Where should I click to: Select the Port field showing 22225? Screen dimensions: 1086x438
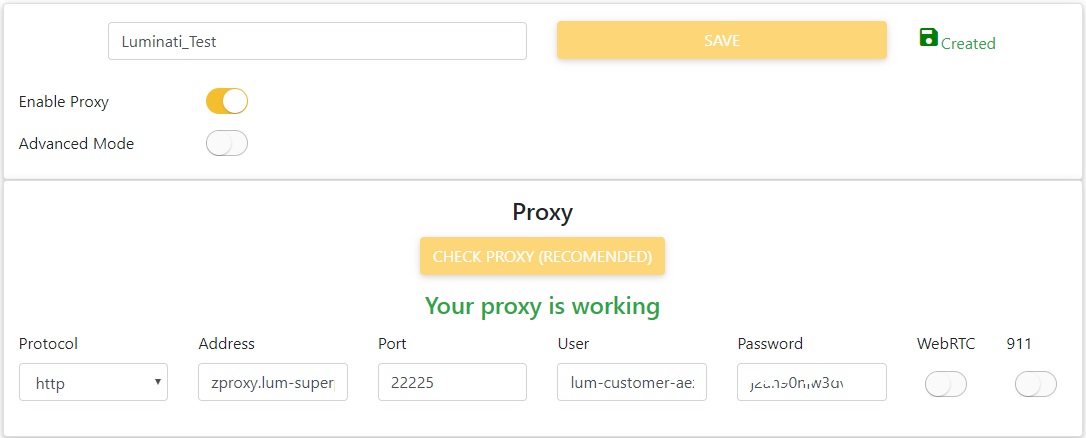coord(452,382)
